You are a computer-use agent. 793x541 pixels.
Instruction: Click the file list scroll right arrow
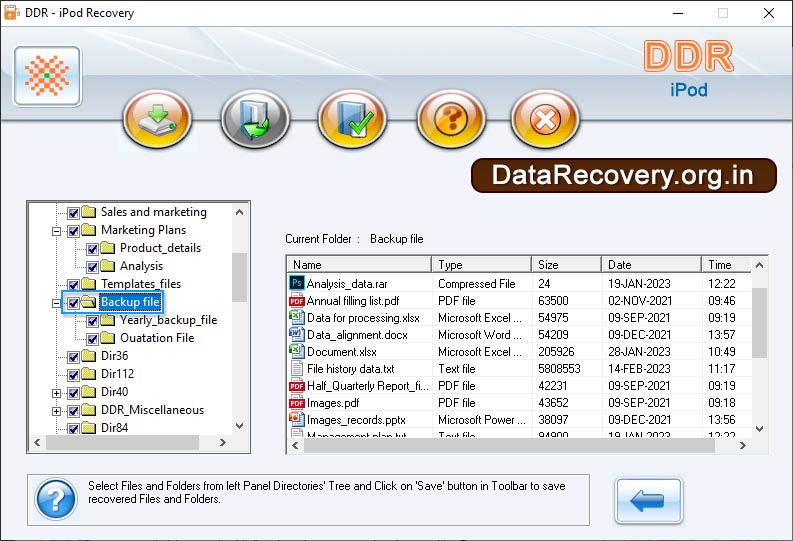click(742, 445)
